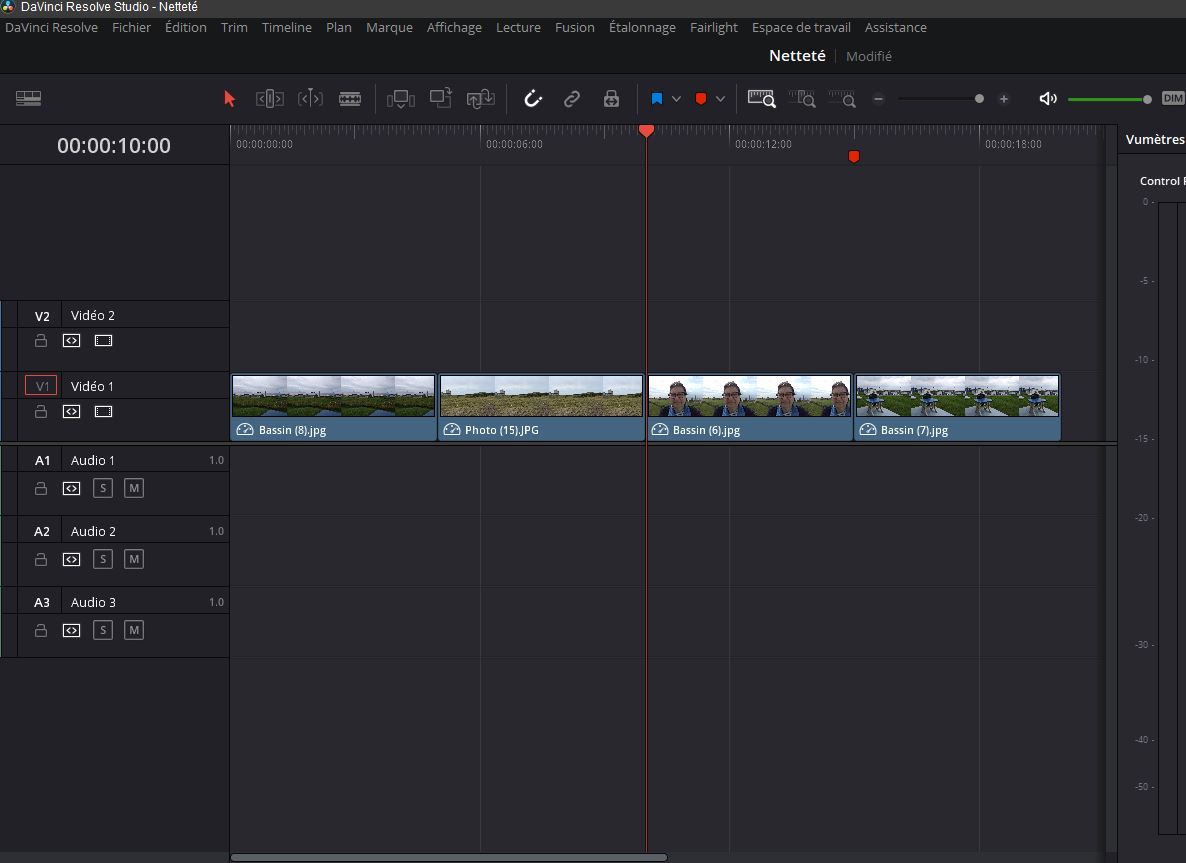Toggle the magnet Snapping button
Image resolution: width=1186 pixels, height=863 pixels.
pyautogui.click(x=533, y=98)
